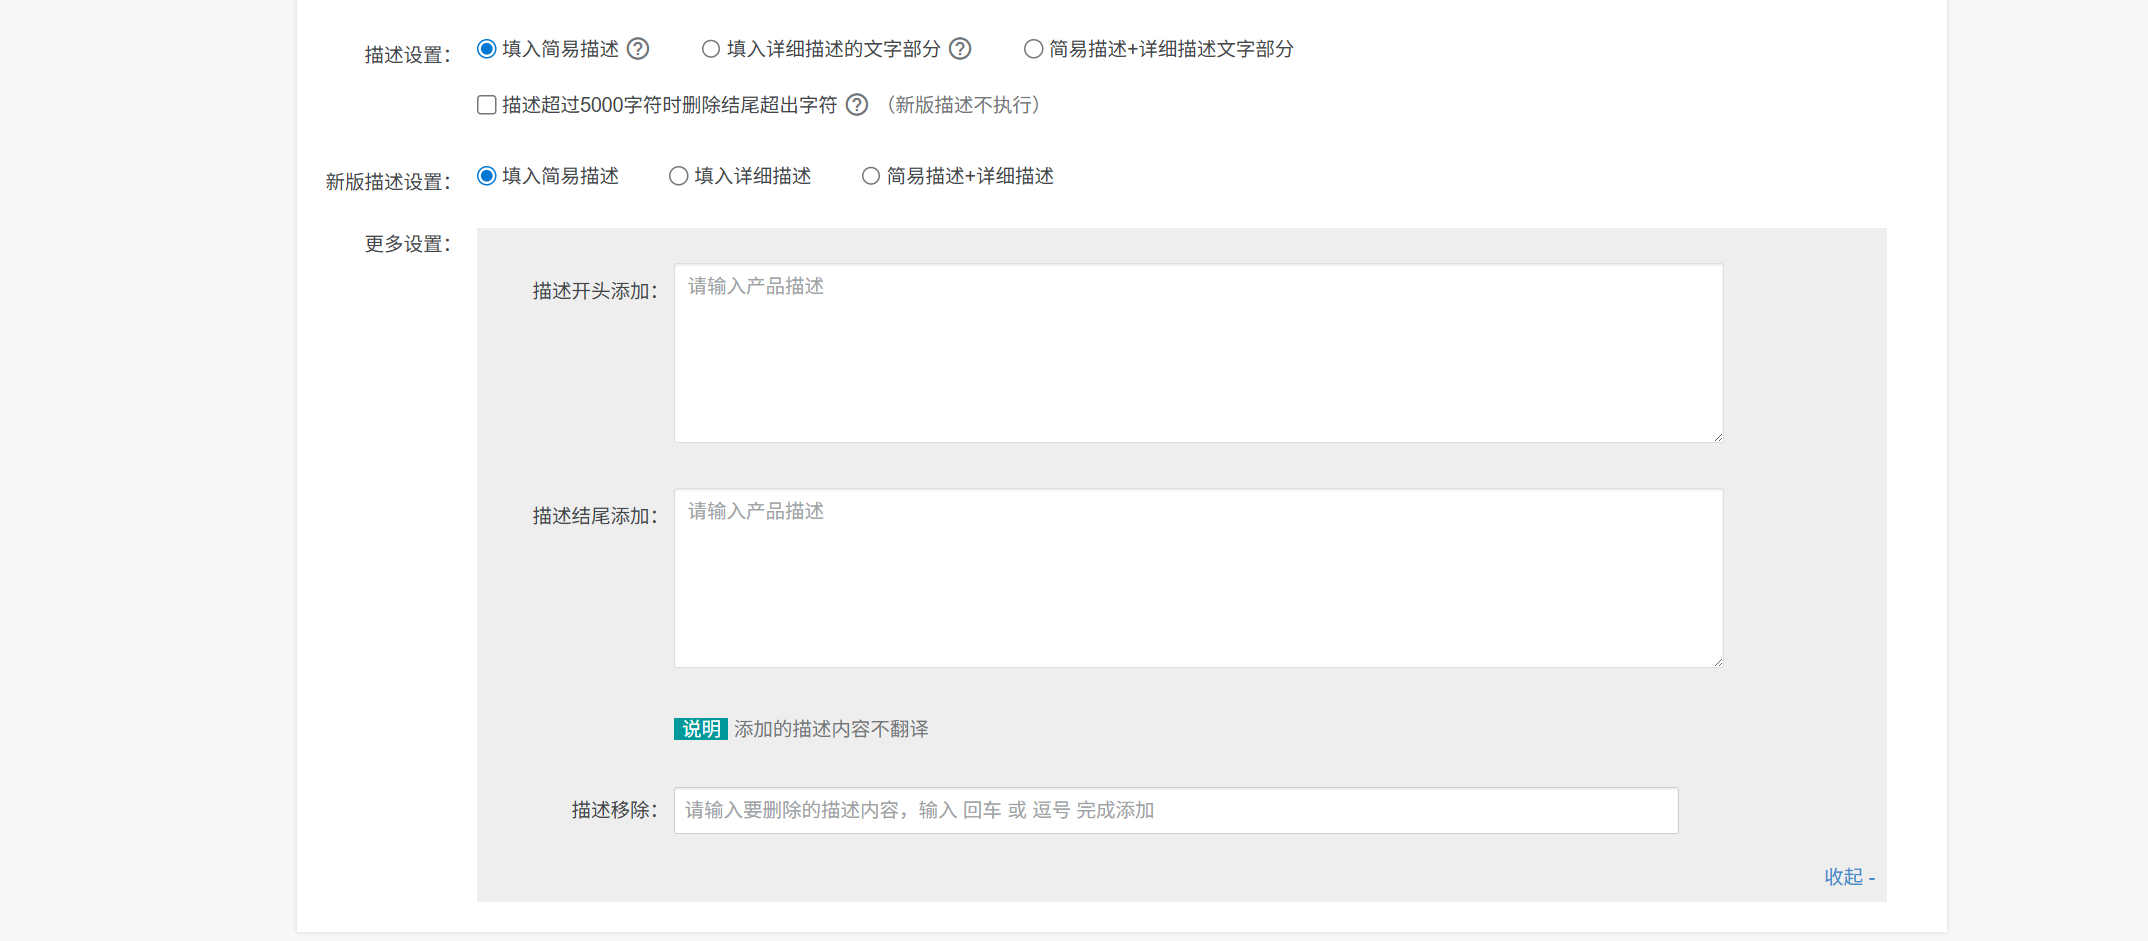This screenshot has height=941, width=2148.
Task: Click the (新版描述不执行) note text
Action: pos(964,105)
